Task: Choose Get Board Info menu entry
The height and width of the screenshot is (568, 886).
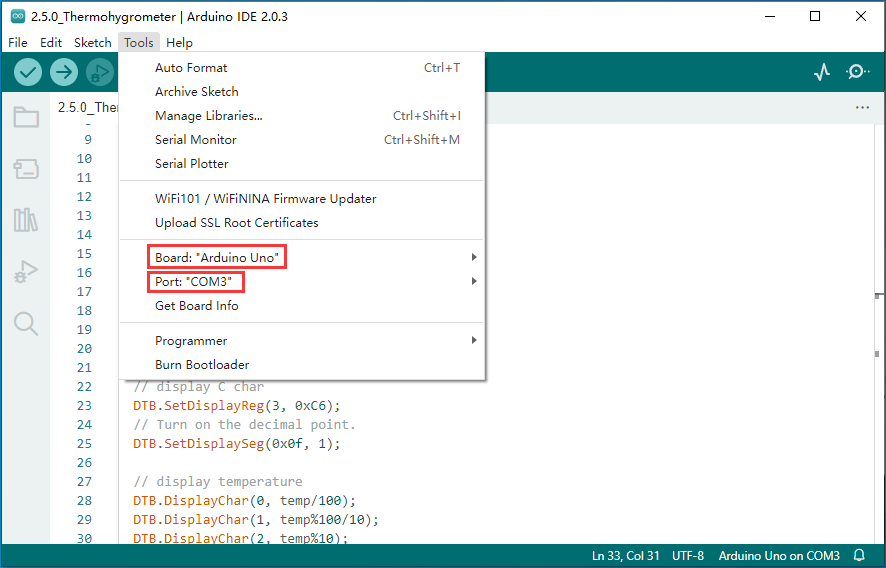Action: click(302, 306)
